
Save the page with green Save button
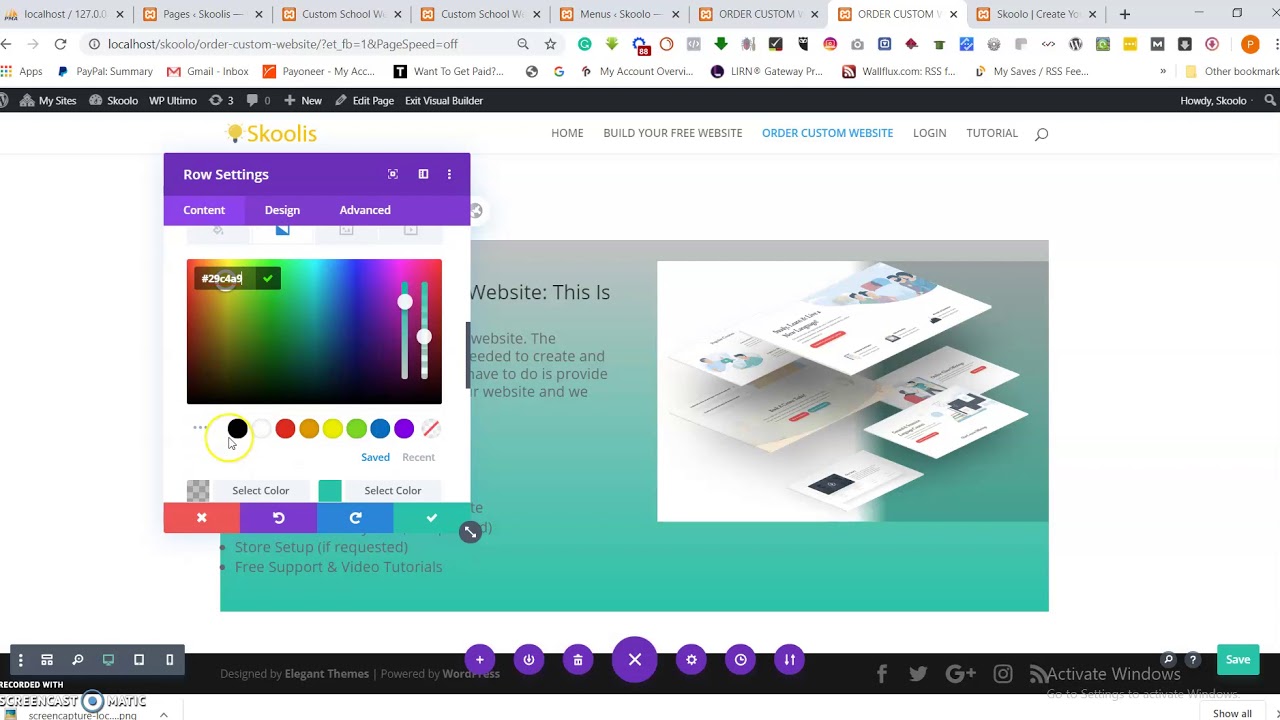(x=1238, y=660)
